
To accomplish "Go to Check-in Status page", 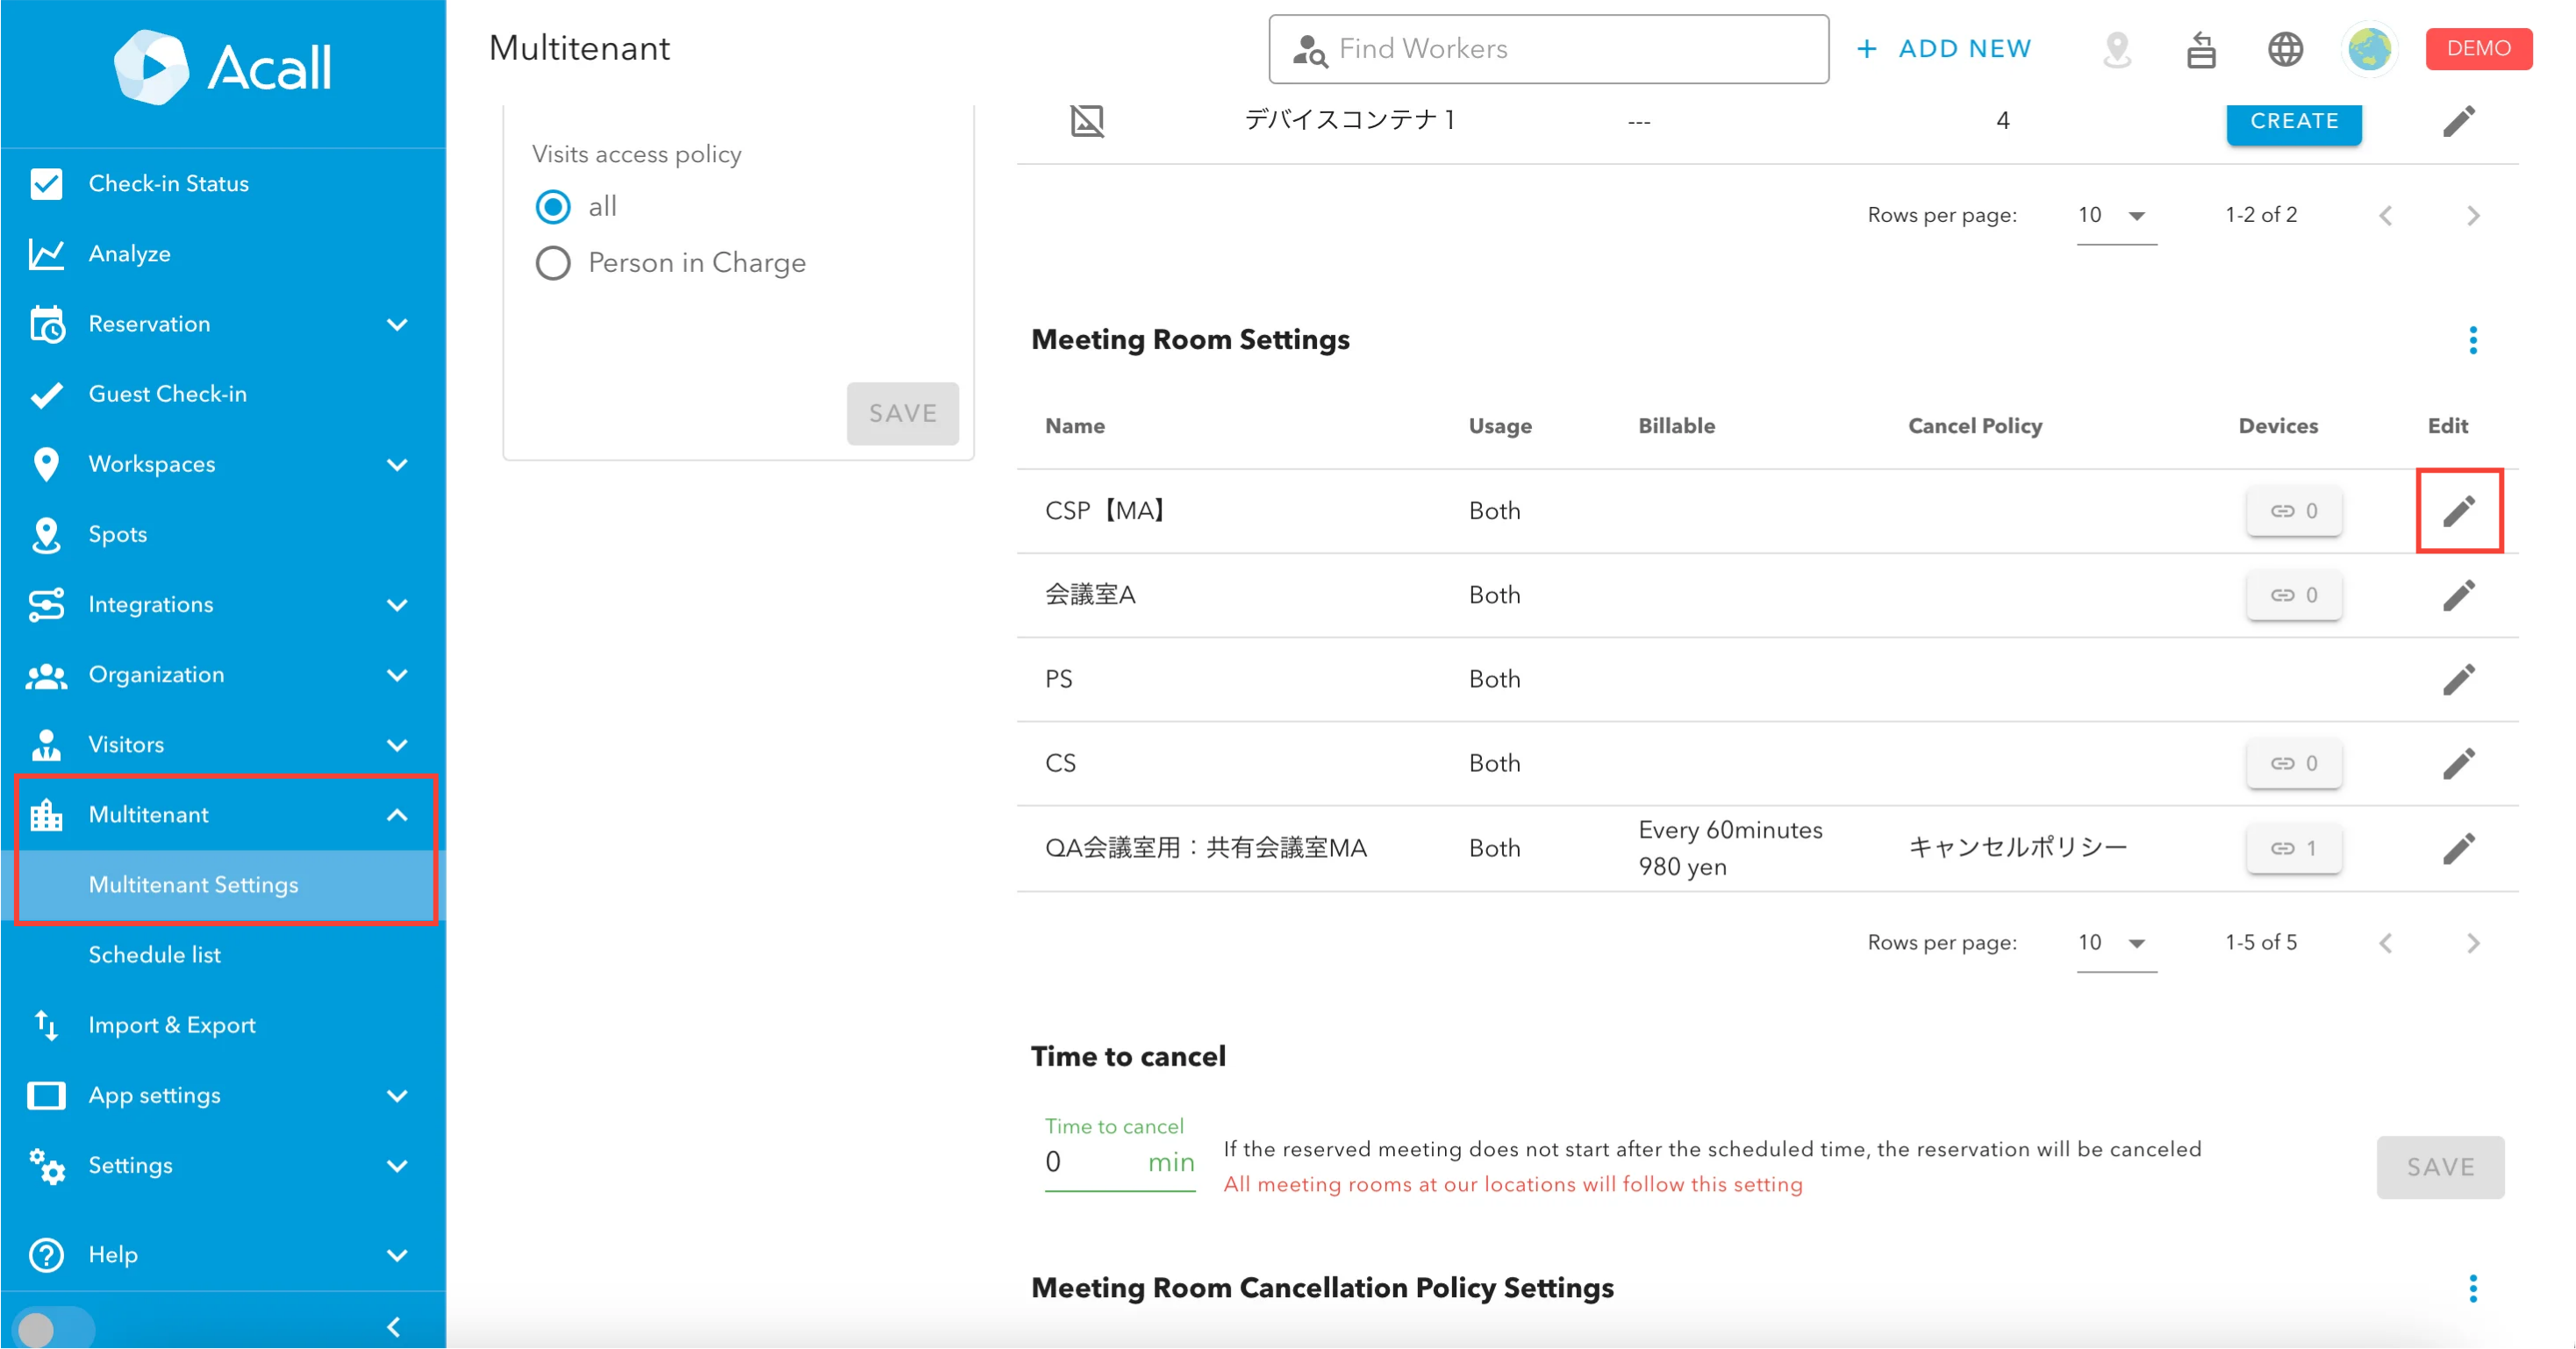I will coord(168,184).
